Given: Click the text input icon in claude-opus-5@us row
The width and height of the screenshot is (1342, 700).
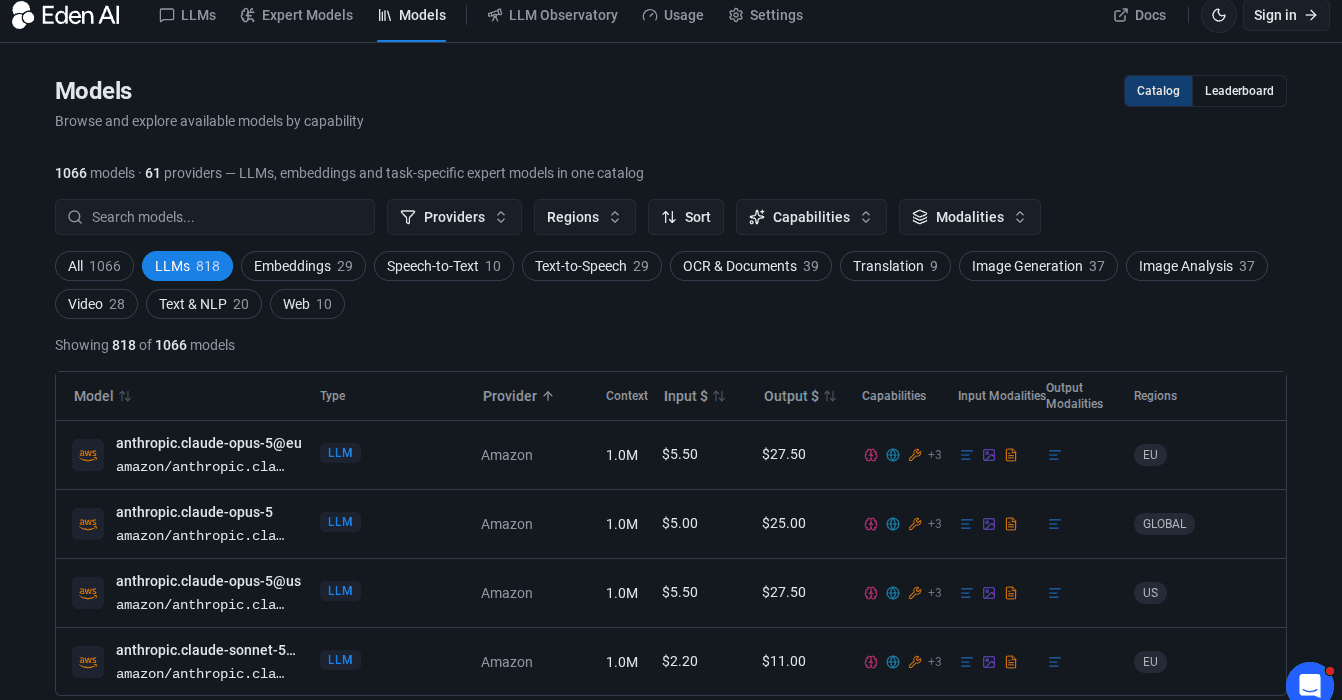Looking at the screenshot, I should (x=967, y=593).
